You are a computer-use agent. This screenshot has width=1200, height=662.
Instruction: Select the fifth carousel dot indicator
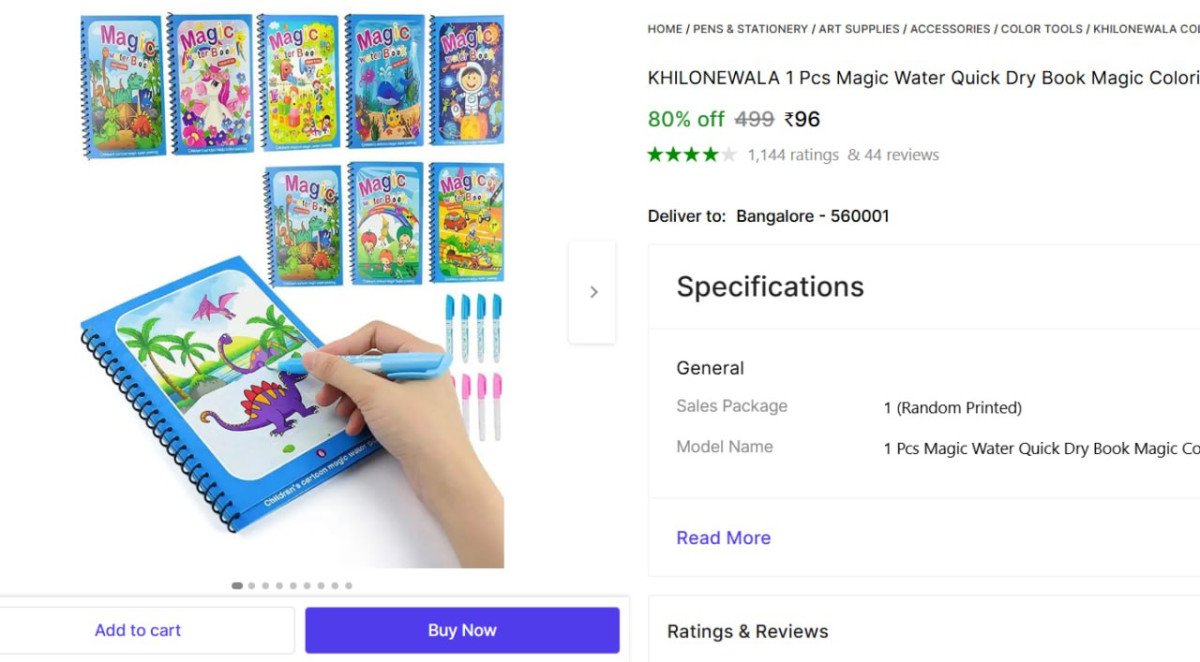[293, 586]
